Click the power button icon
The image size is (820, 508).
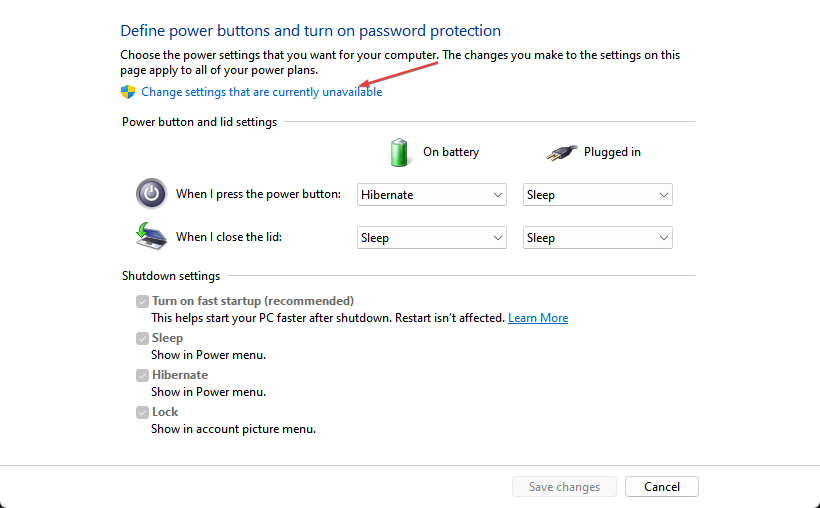coord(150,193)
